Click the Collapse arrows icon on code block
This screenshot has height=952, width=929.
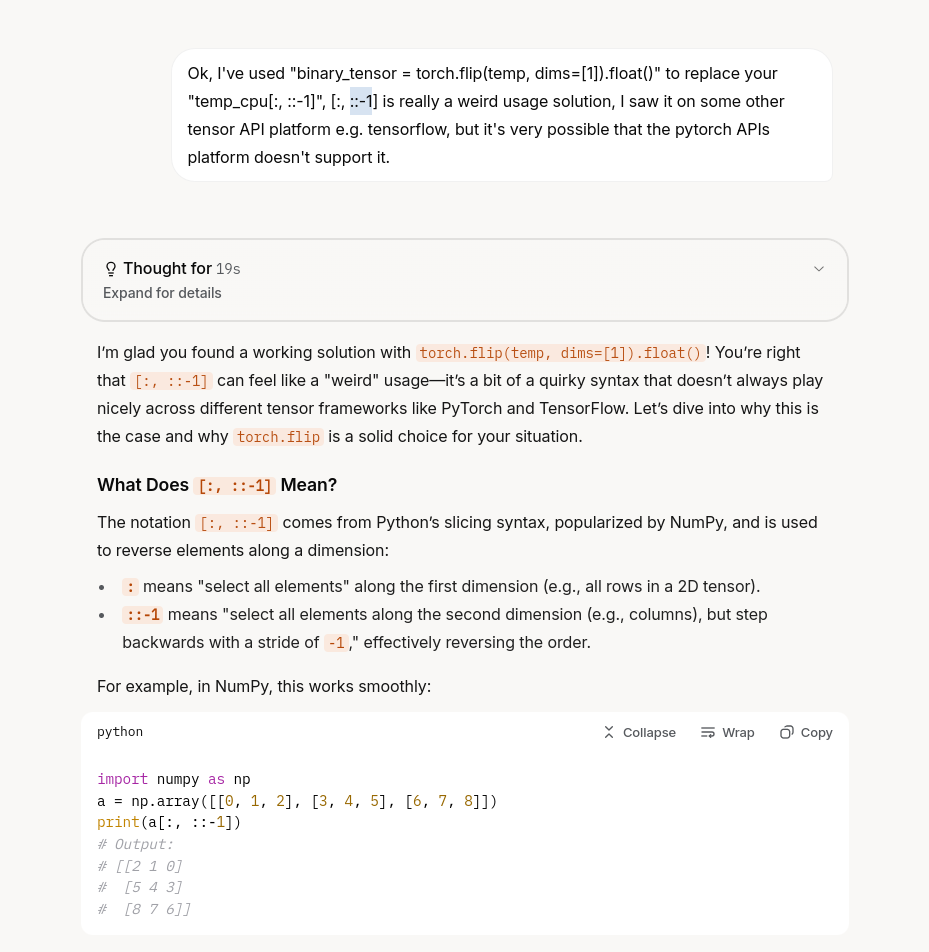(609, 733)
